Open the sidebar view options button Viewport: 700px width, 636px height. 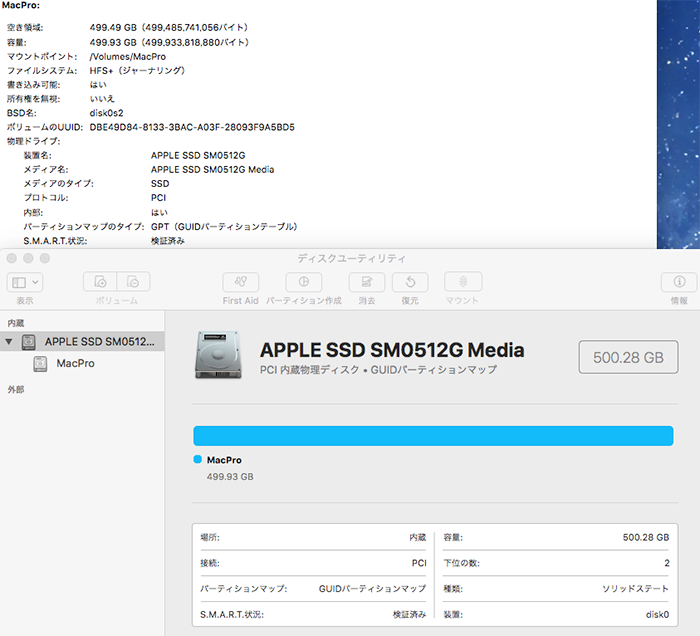(x=25, y=282)
